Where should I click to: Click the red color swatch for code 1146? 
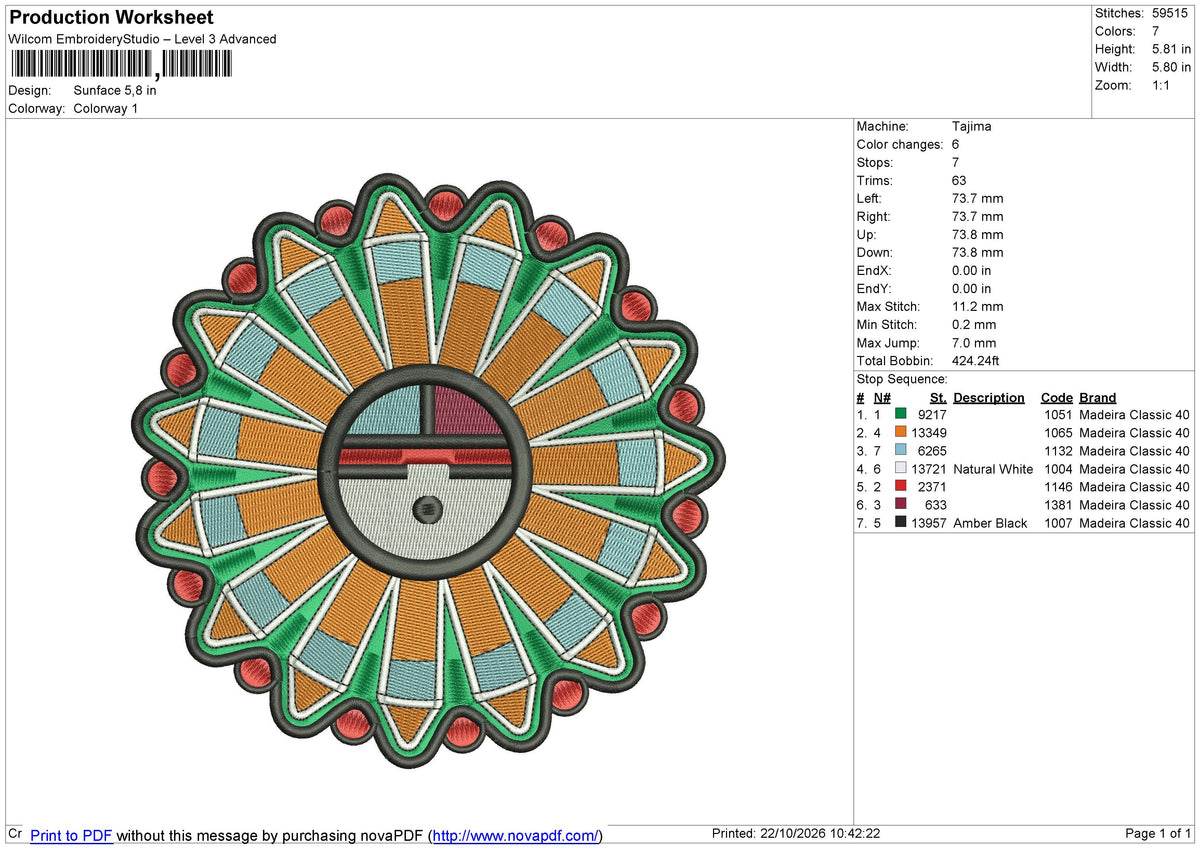[901, 487]
